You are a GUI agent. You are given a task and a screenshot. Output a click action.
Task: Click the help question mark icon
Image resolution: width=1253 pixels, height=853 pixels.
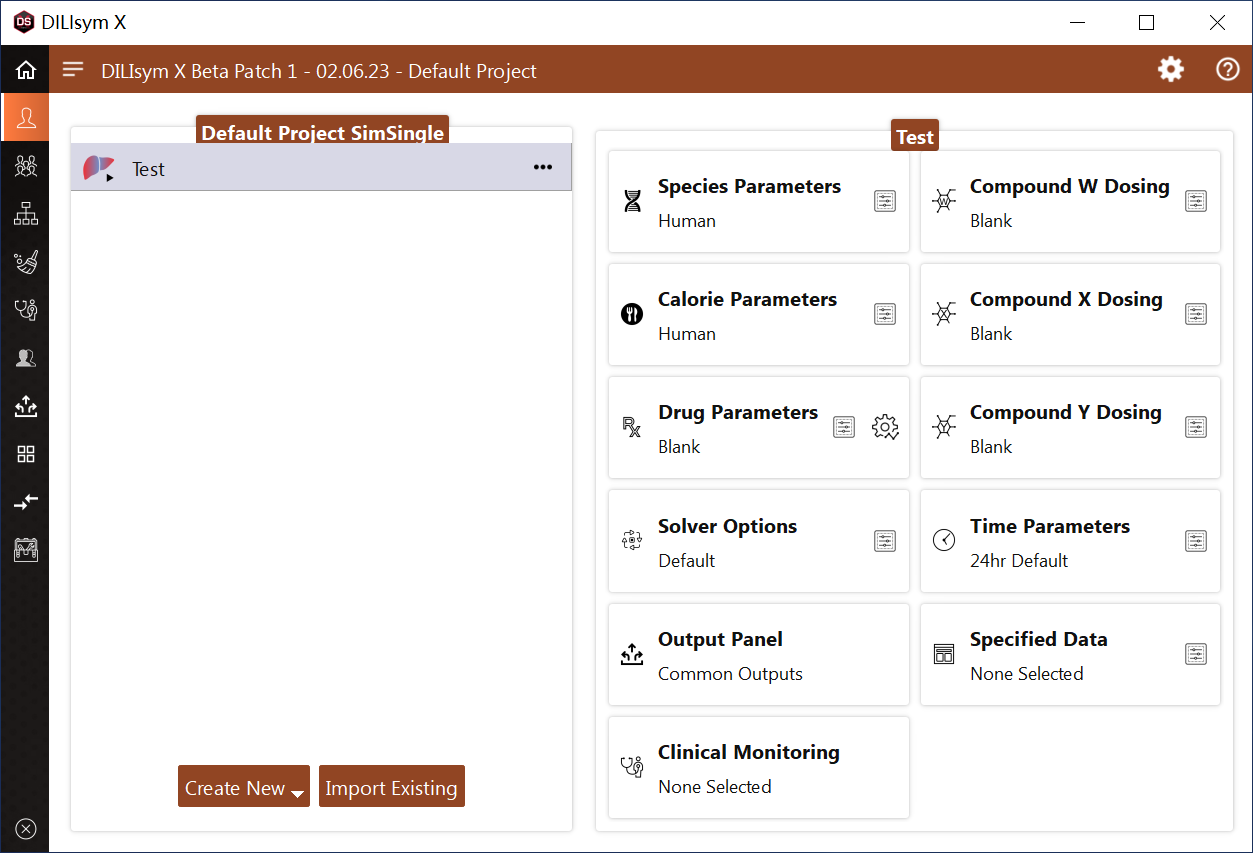click(x=1227, y=70)
